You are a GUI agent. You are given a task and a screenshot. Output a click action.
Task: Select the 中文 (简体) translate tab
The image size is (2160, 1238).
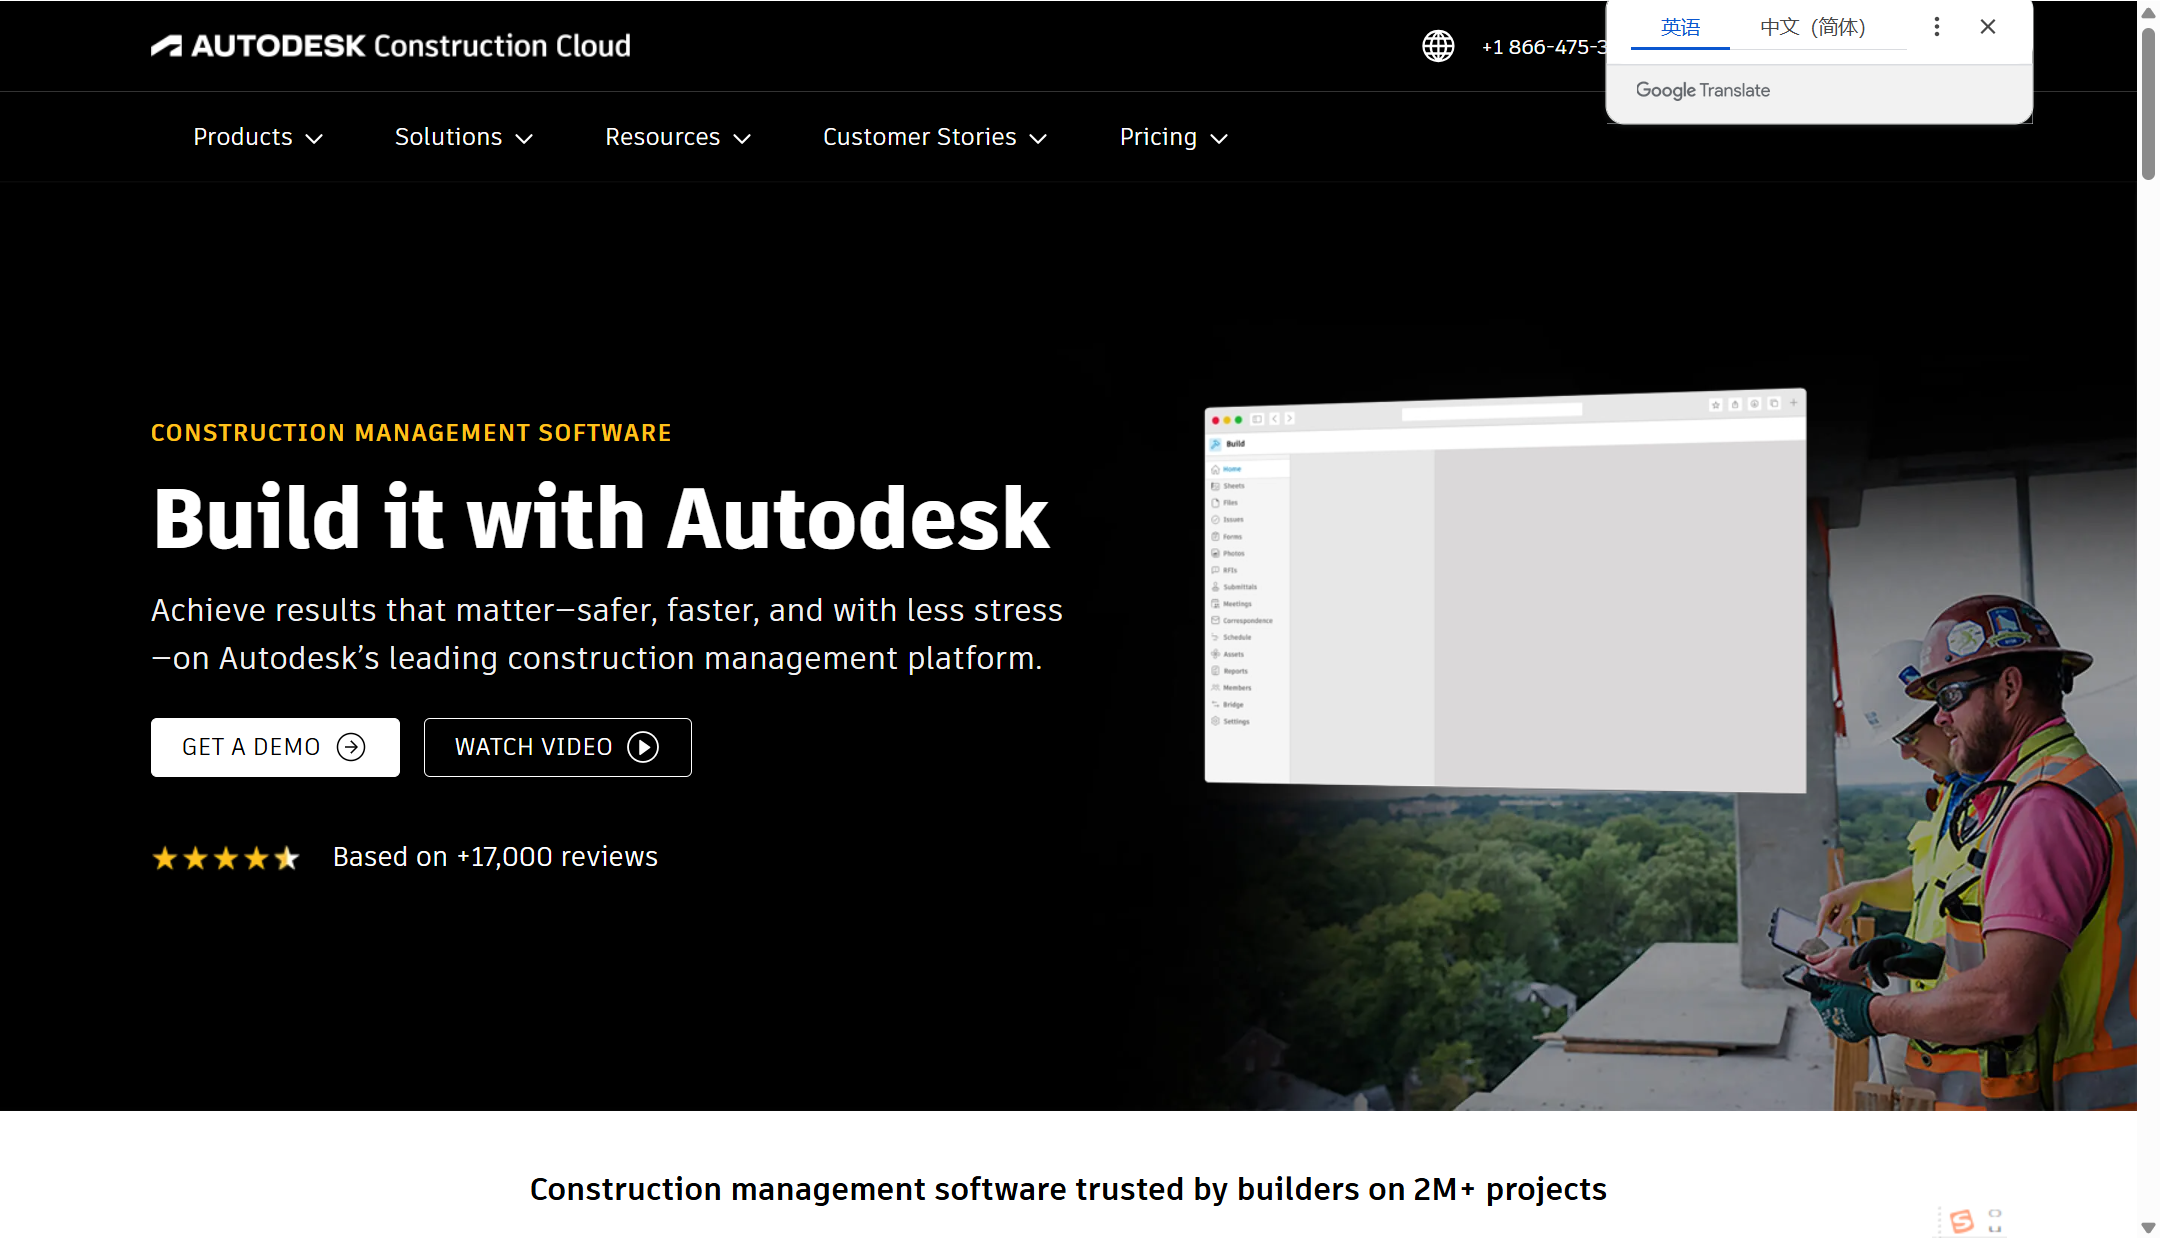click(x=1812, y=27)
